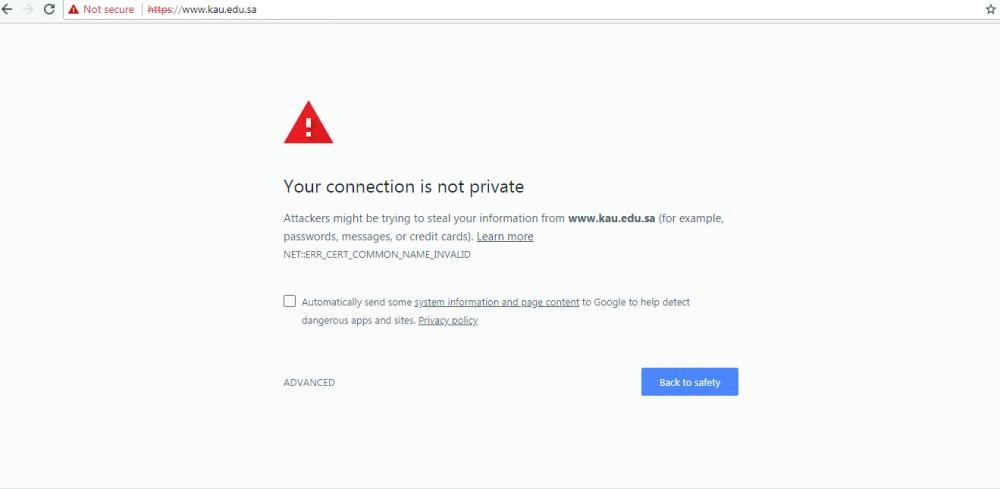Open 'system information and page content' link
This screenshot has width=1000, height=489.
pos(496,302)
